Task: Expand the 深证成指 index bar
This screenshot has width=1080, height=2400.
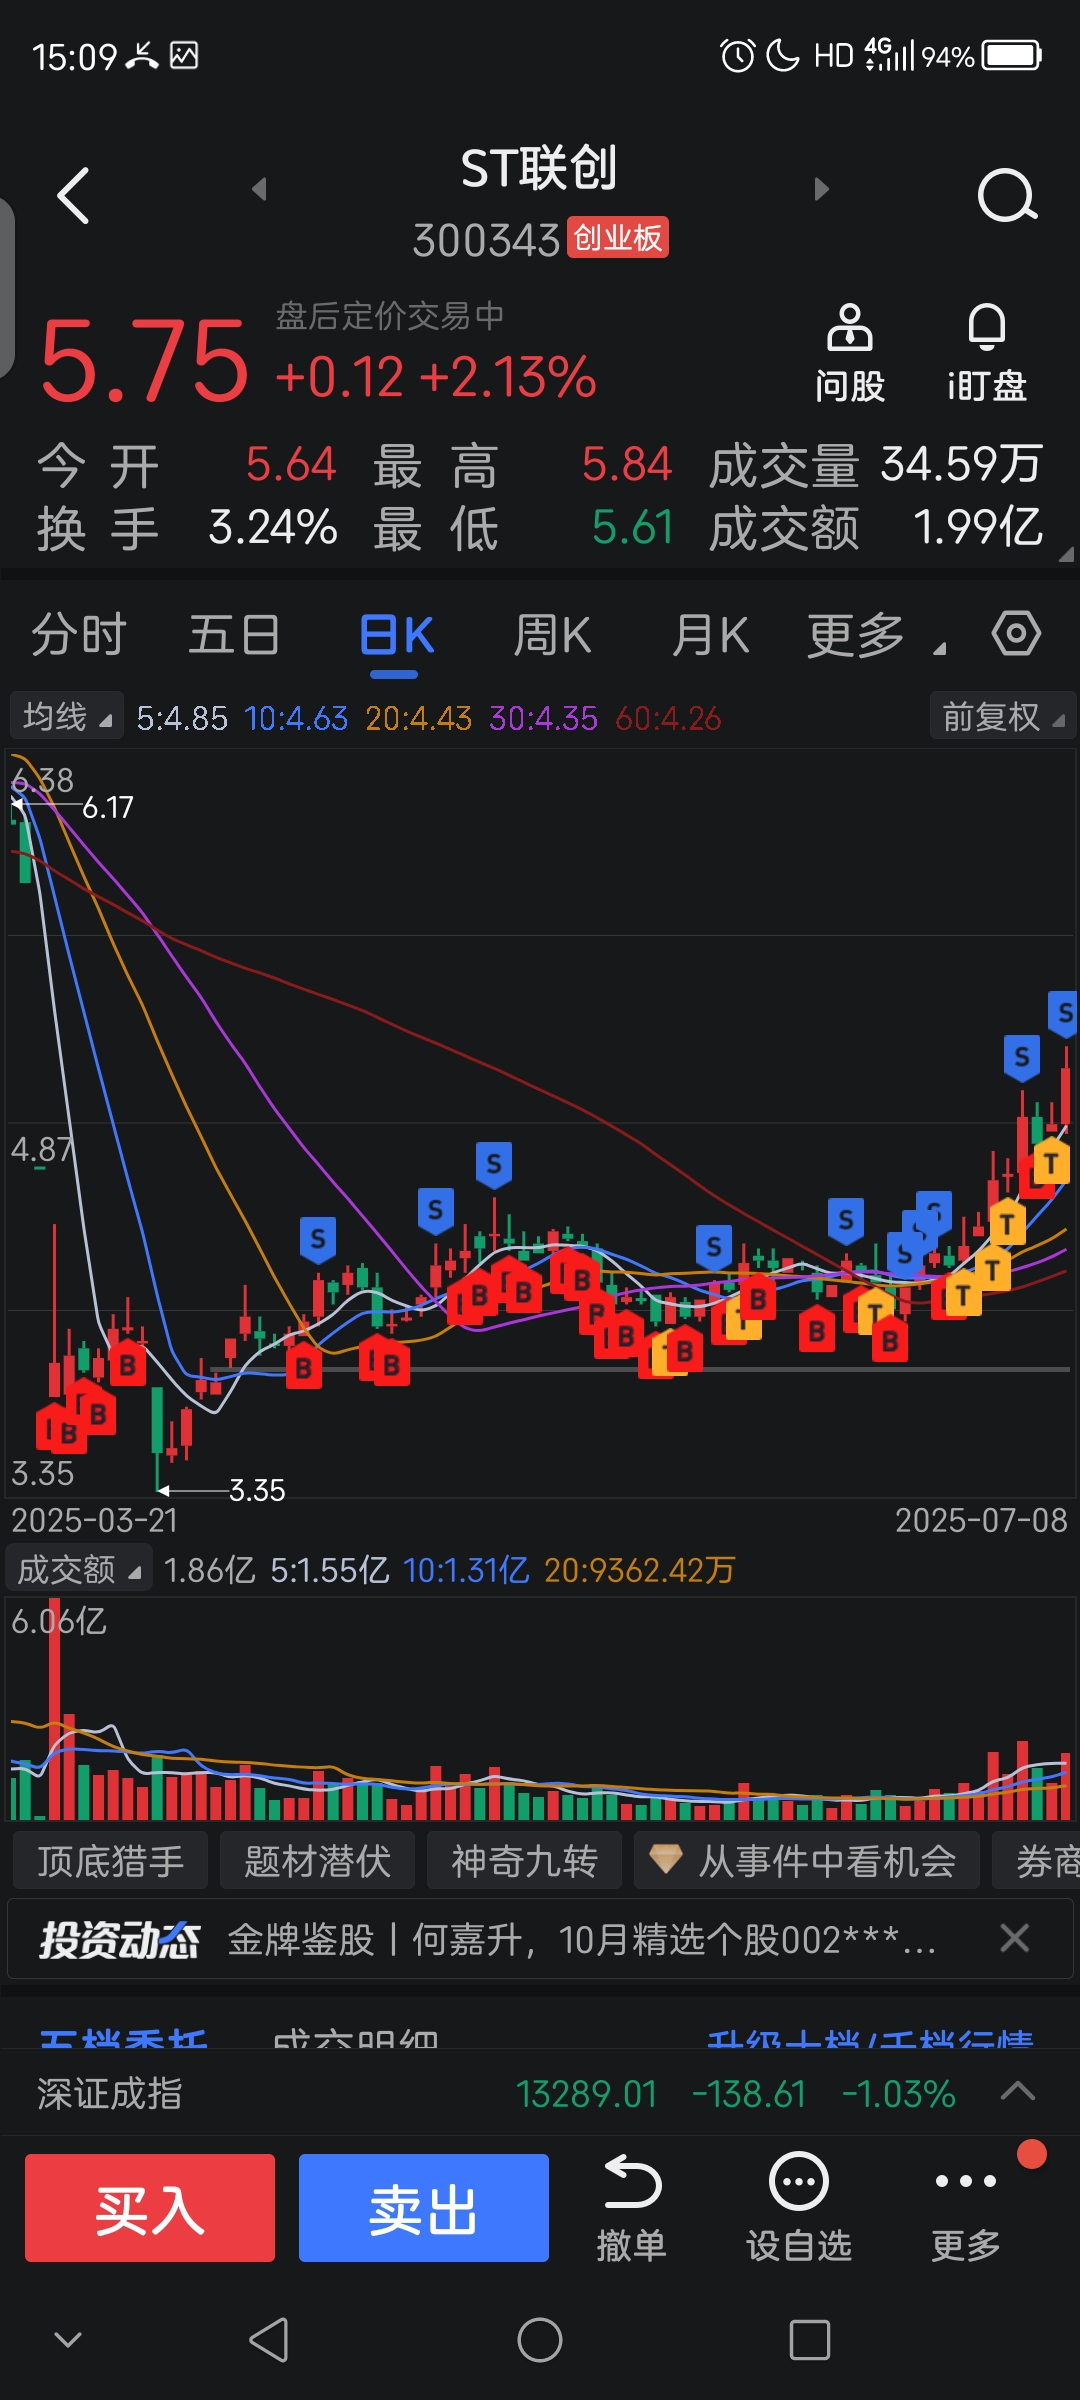Action: click(1018, 2092)
